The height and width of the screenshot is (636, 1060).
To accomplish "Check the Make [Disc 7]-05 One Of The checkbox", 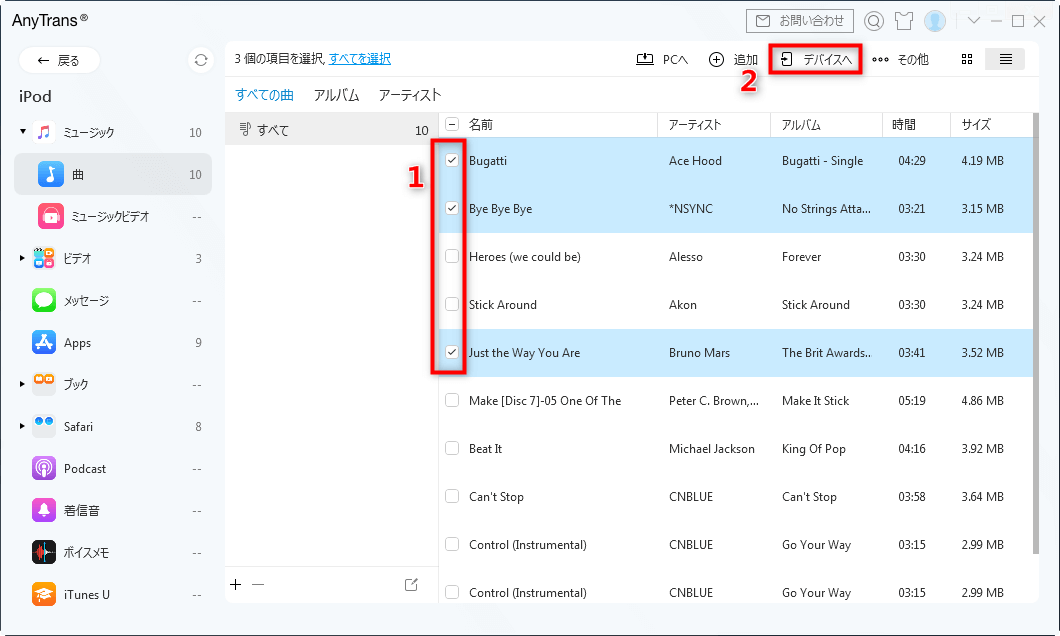I will (x=452, y=400).
